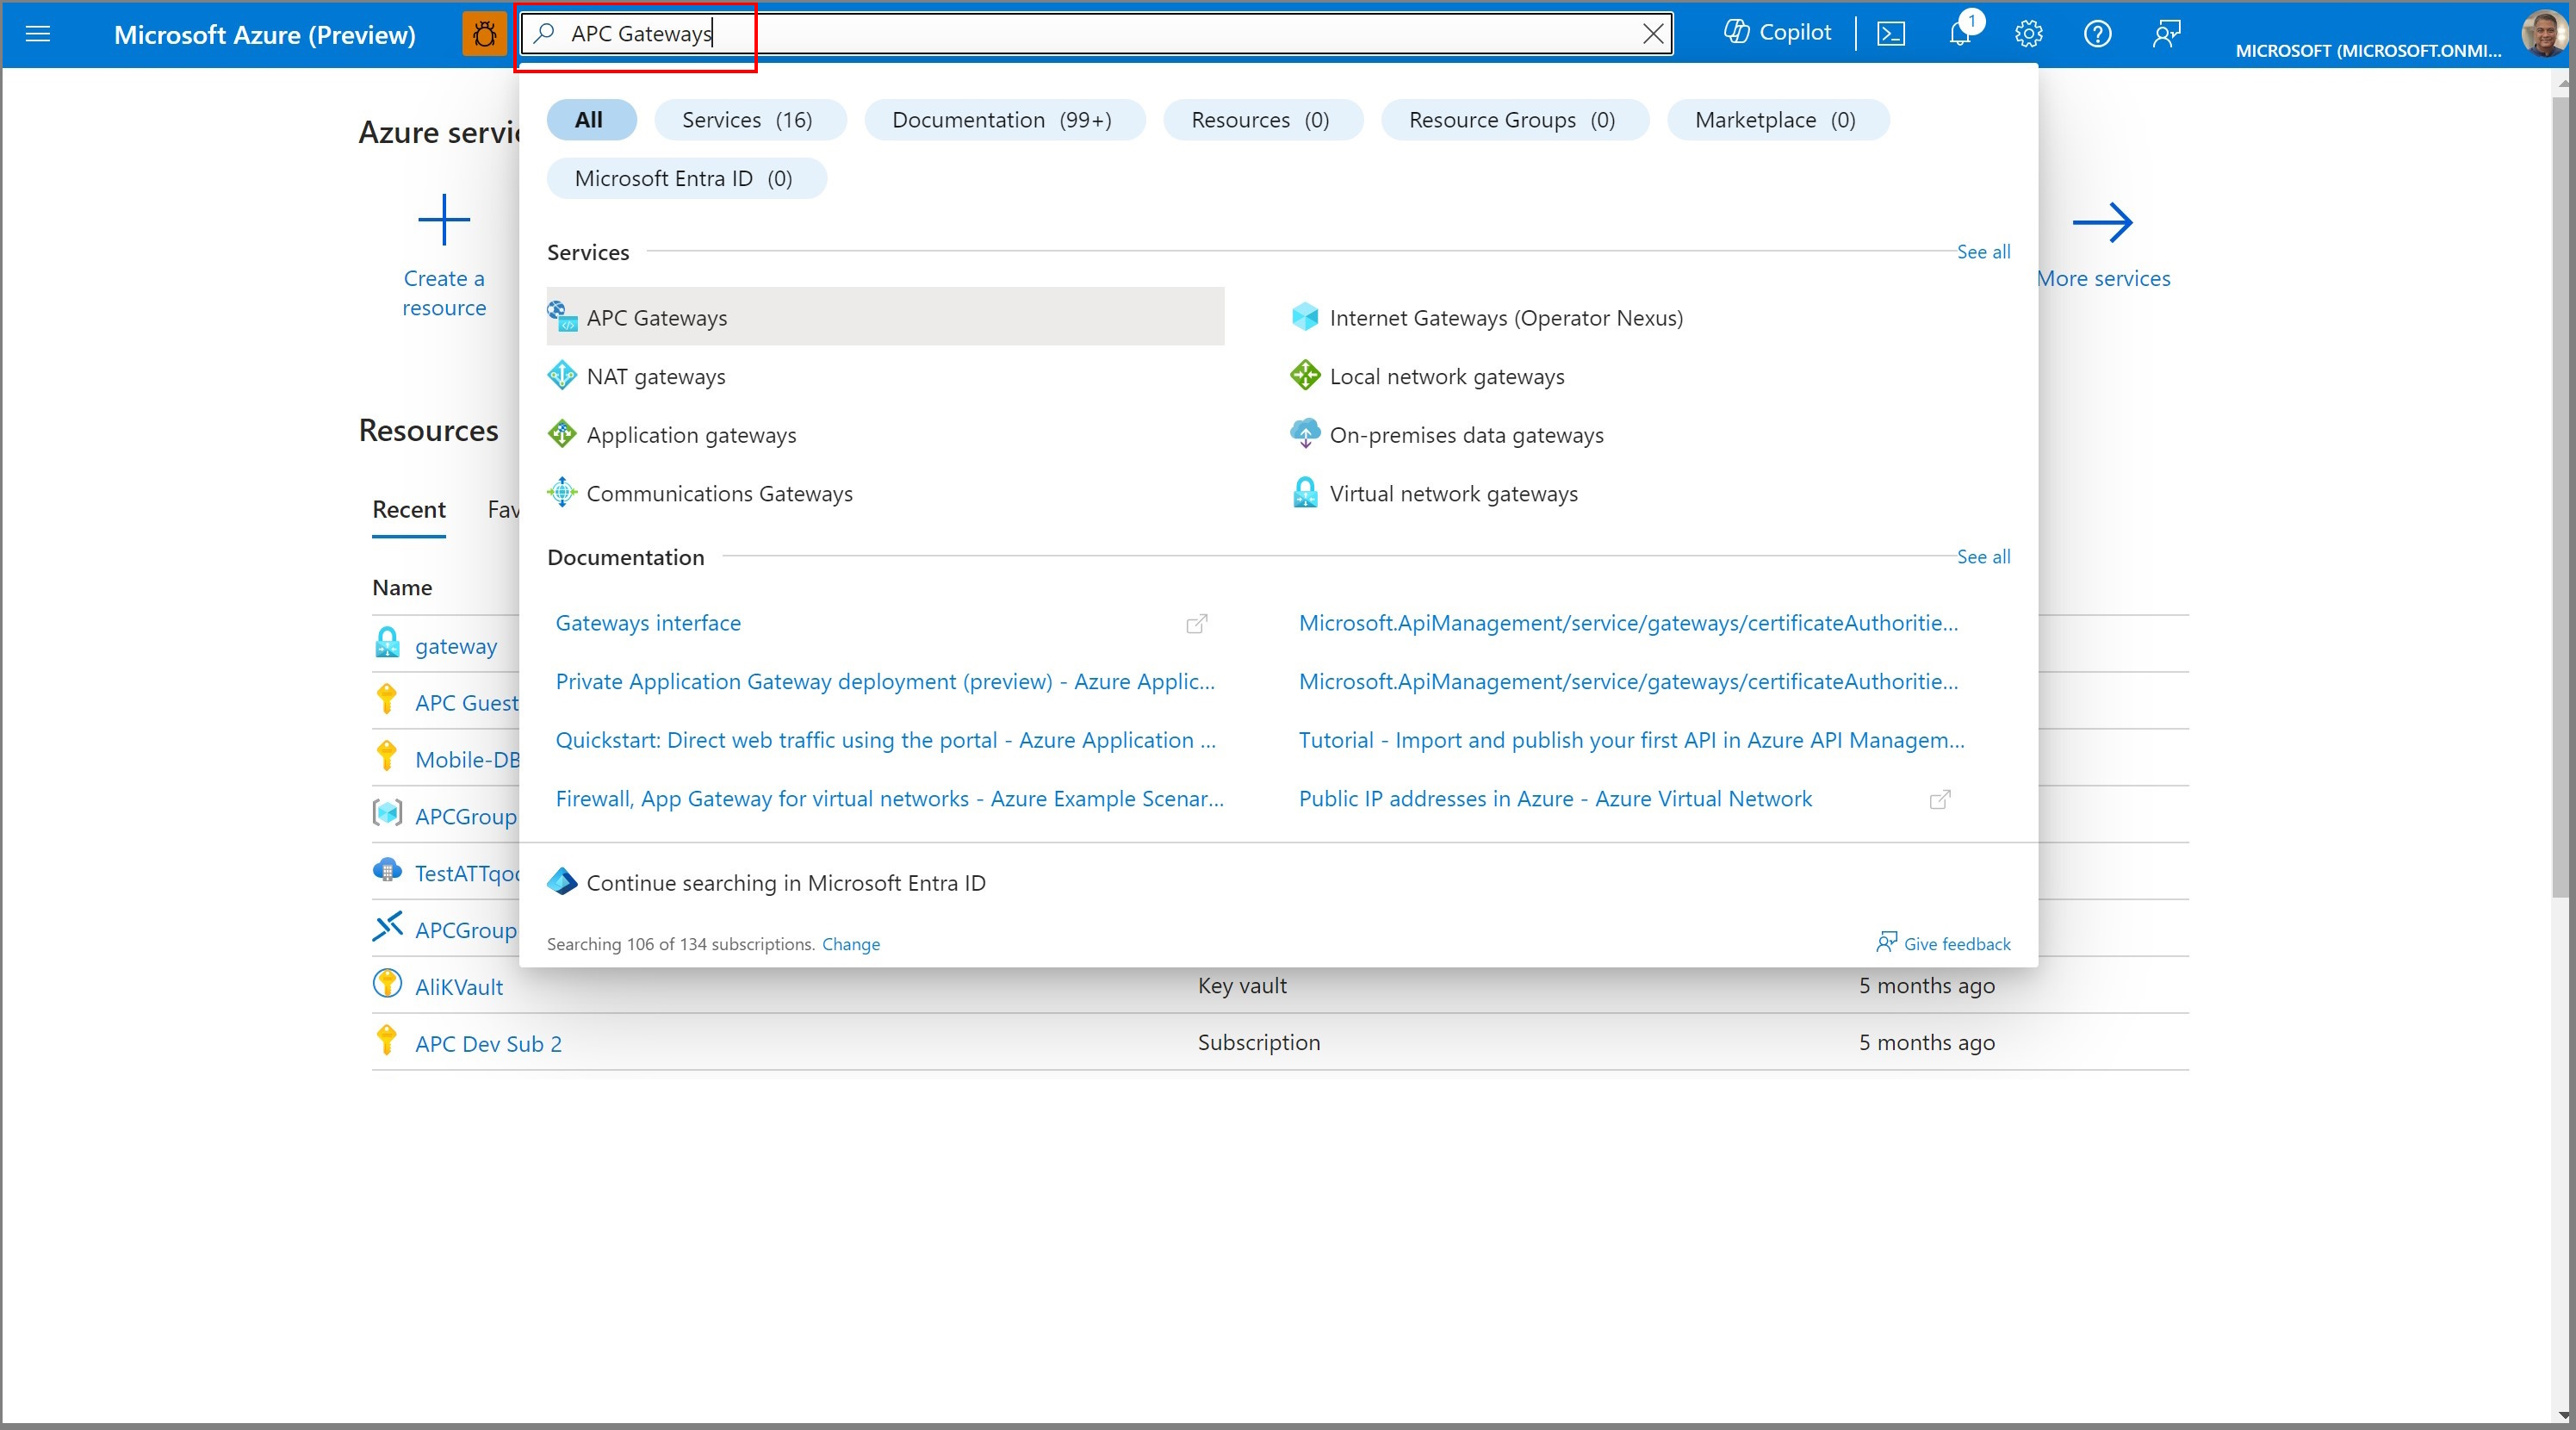Click See all next to Services
This screenshot has width=2576, height=1430.
(x=1983, y=252)
